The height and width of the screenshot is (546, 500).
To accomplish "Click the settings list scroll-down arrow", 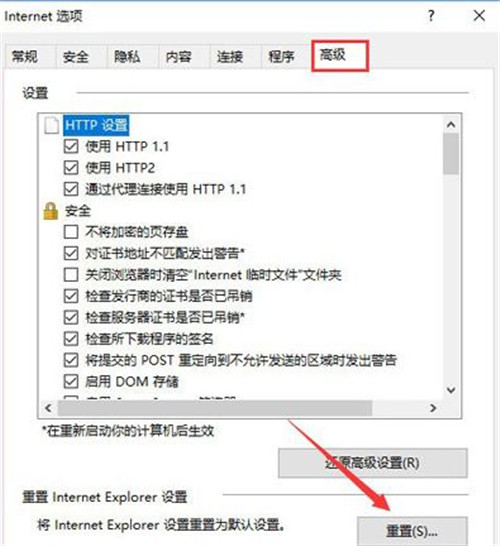I will 451,390.
